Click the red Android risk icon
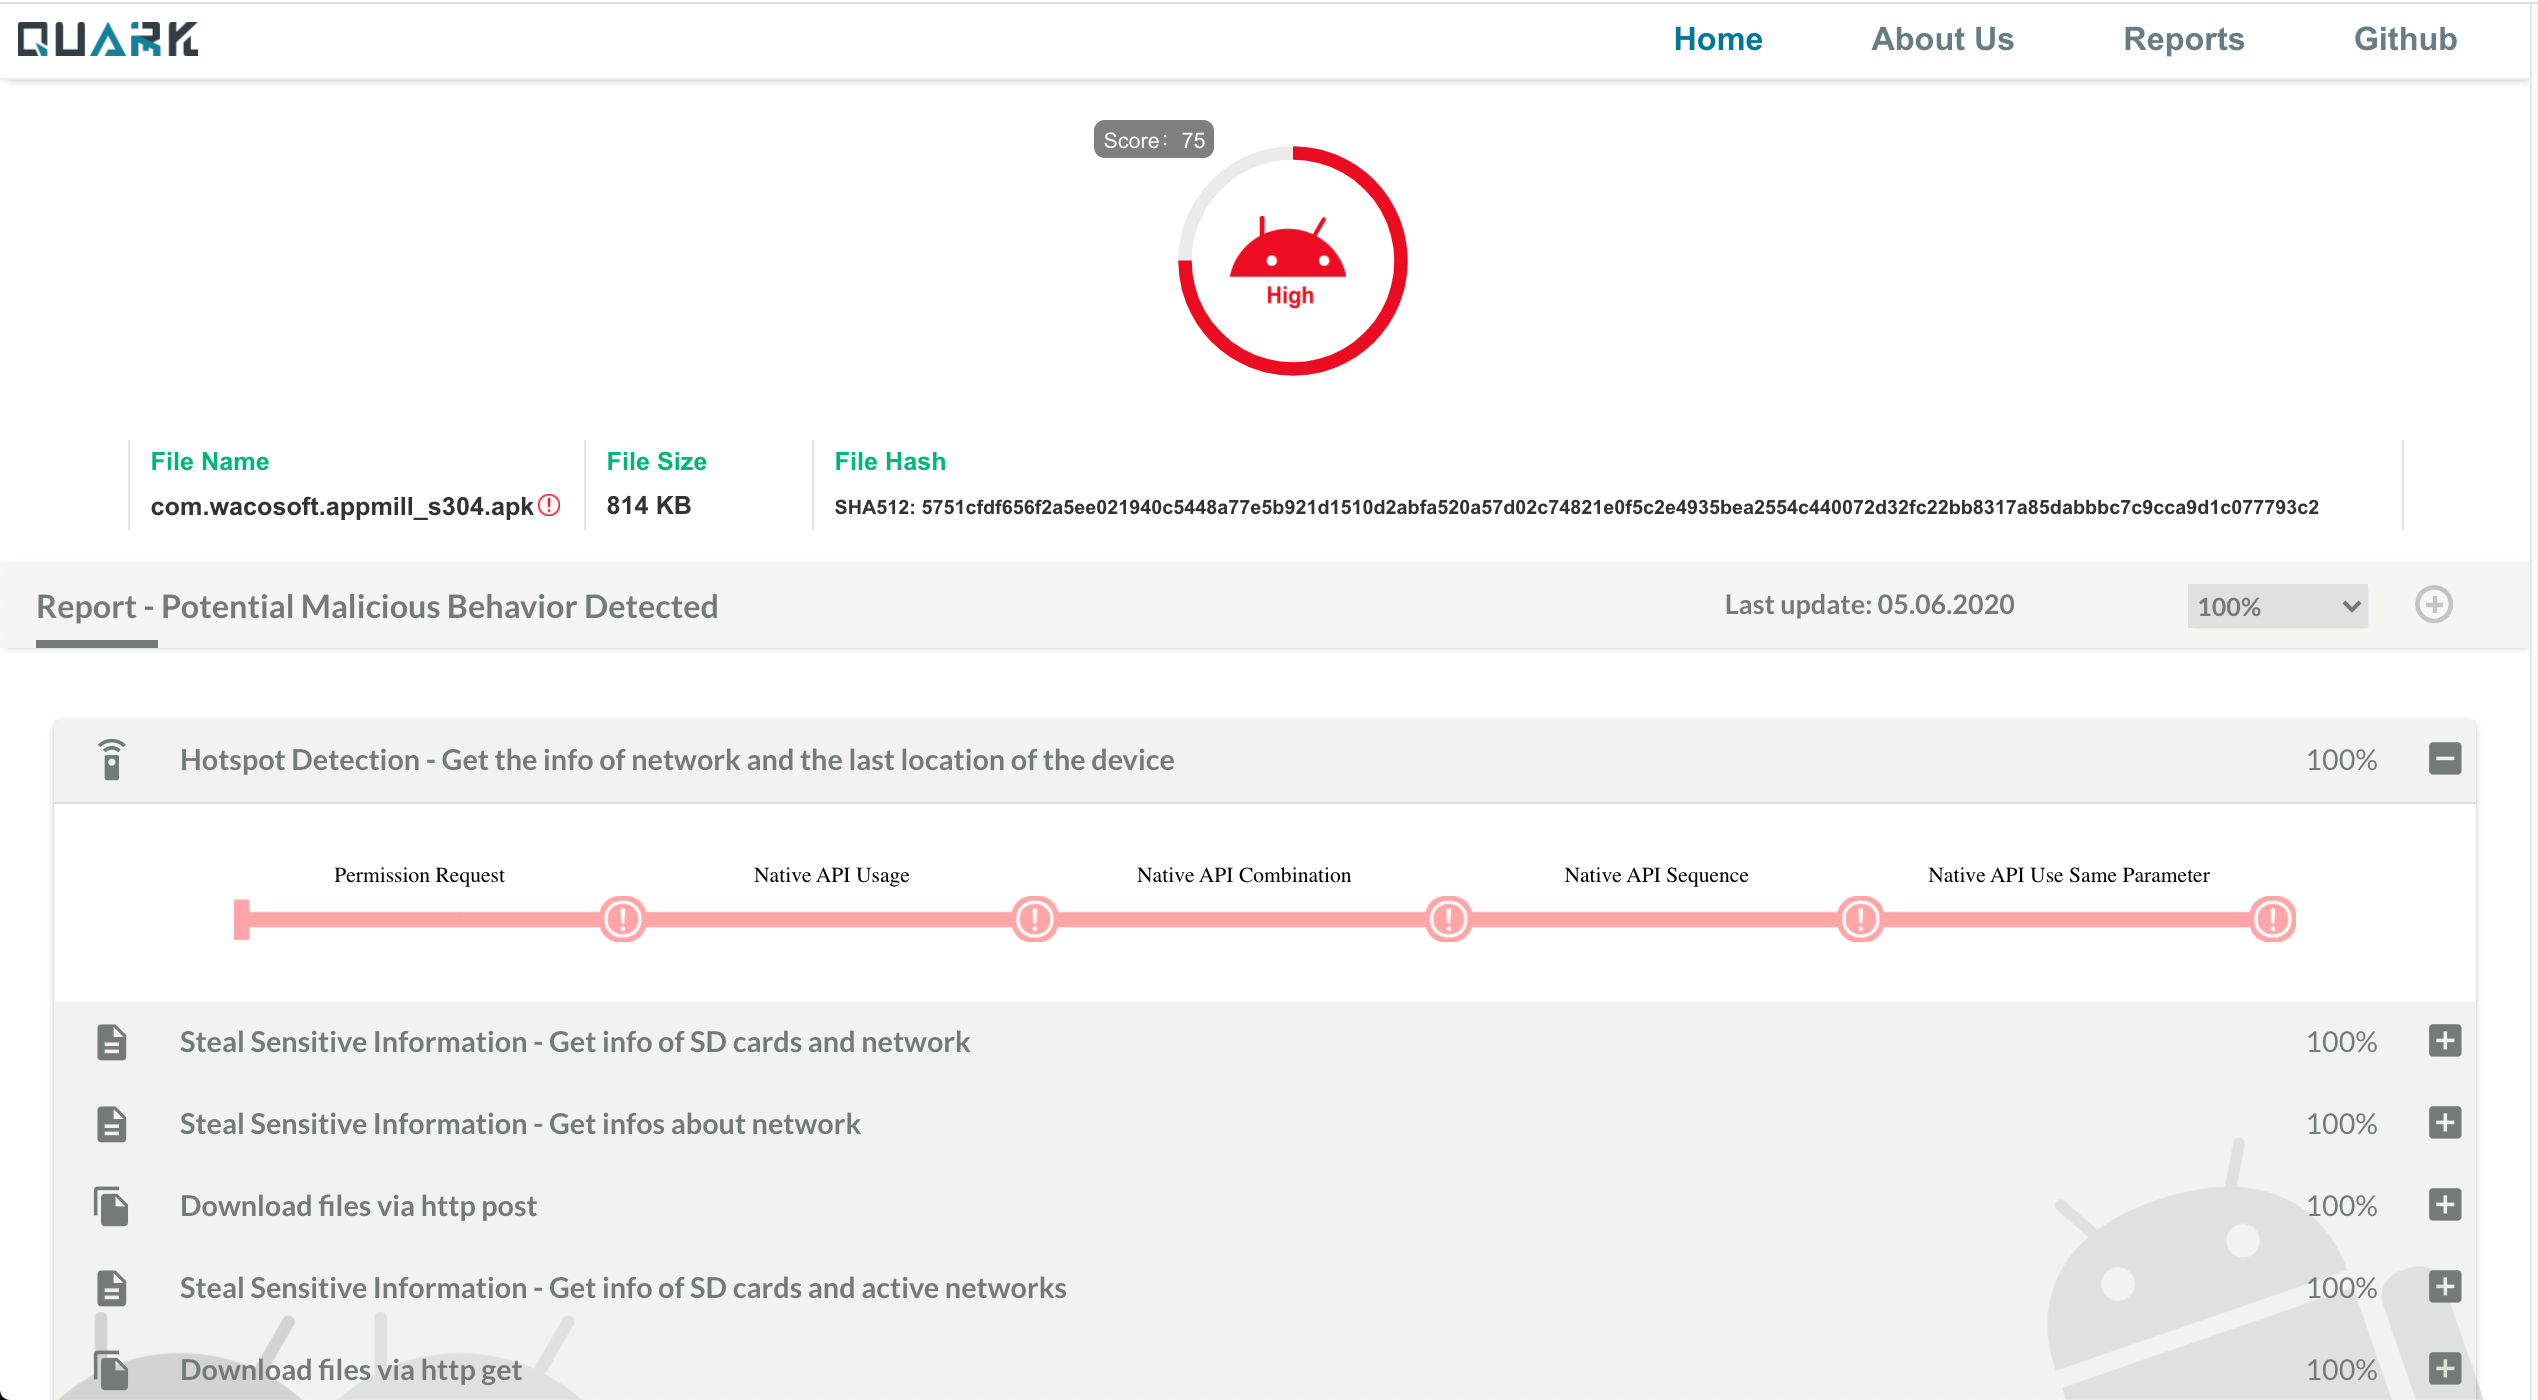 [x=1288, y=251]
